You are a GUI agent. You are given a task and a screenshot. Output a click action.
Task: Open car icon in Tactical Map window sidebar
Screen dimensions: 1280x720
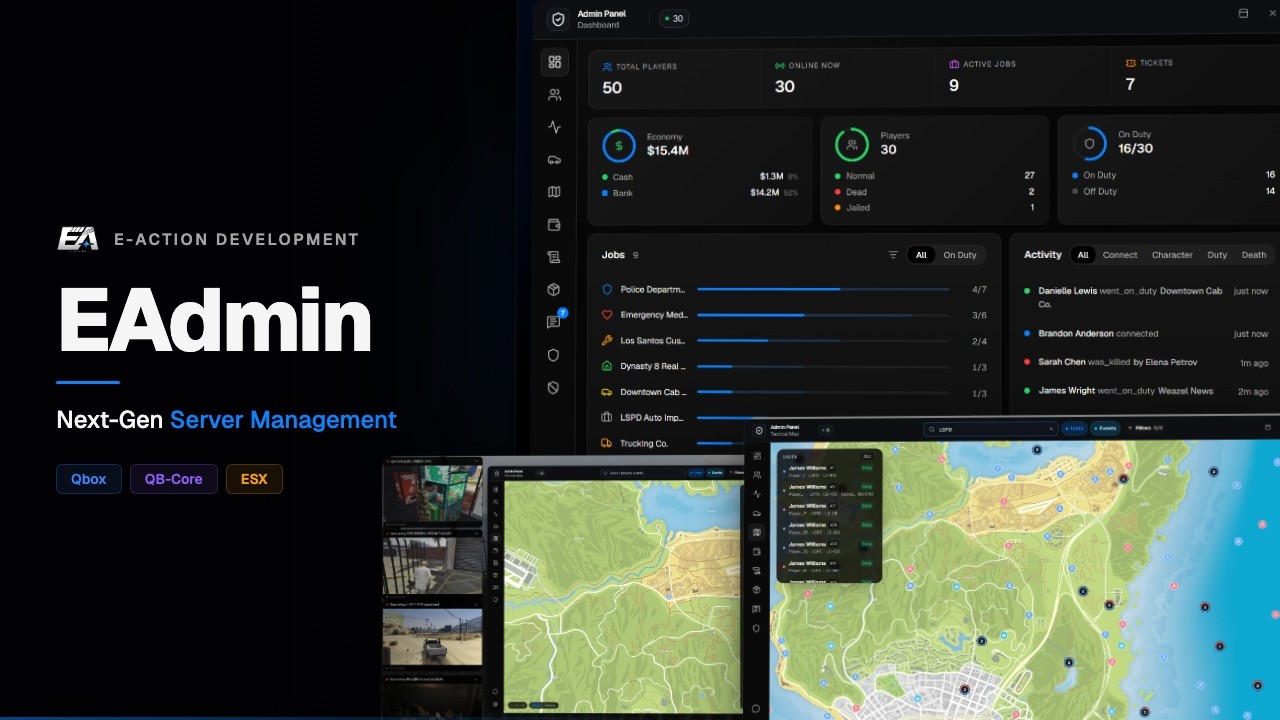click(x=757, y=513)
